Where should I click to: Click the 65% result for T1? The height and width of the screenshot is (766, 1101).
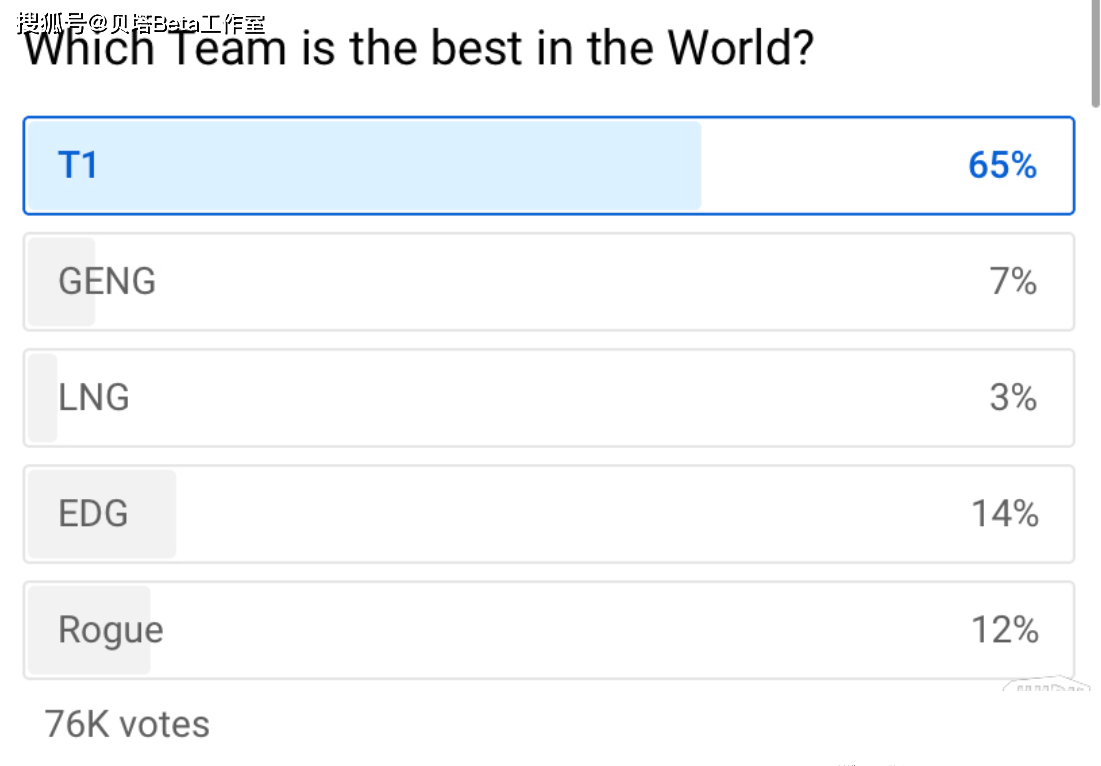coord(1002,165)
